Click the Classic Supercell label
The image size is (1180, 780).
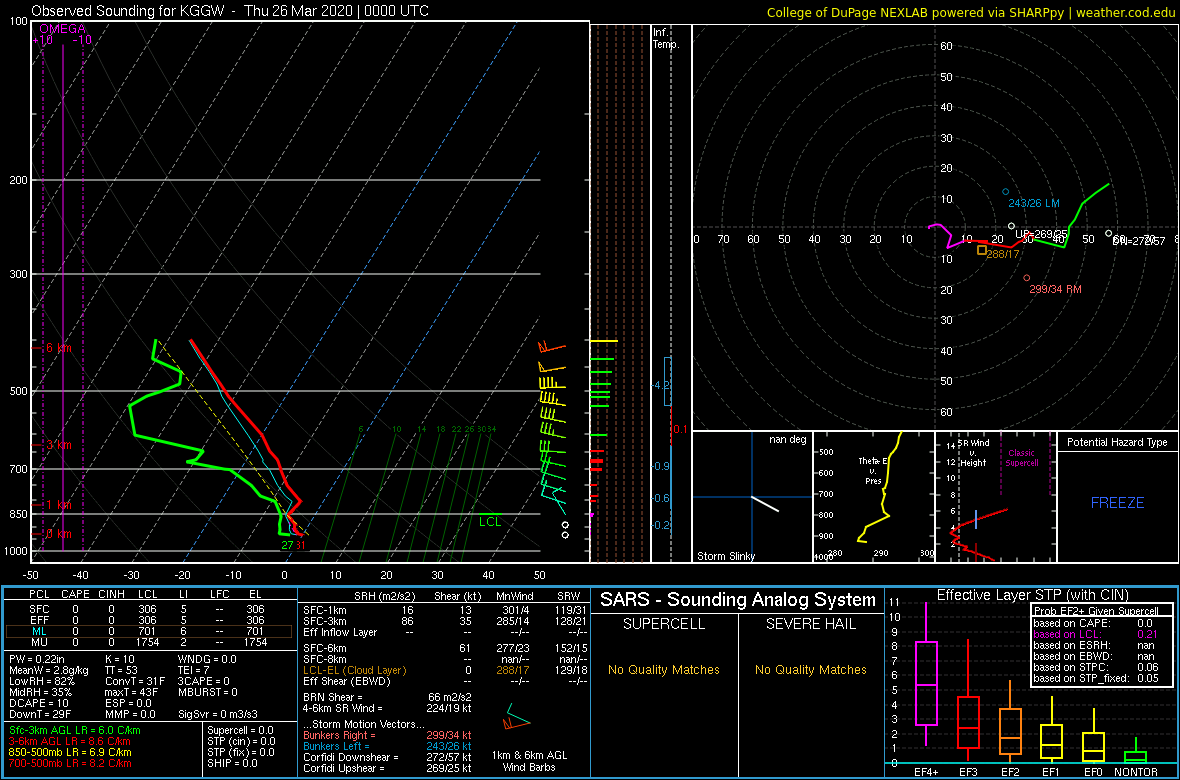coord(1020,458)
